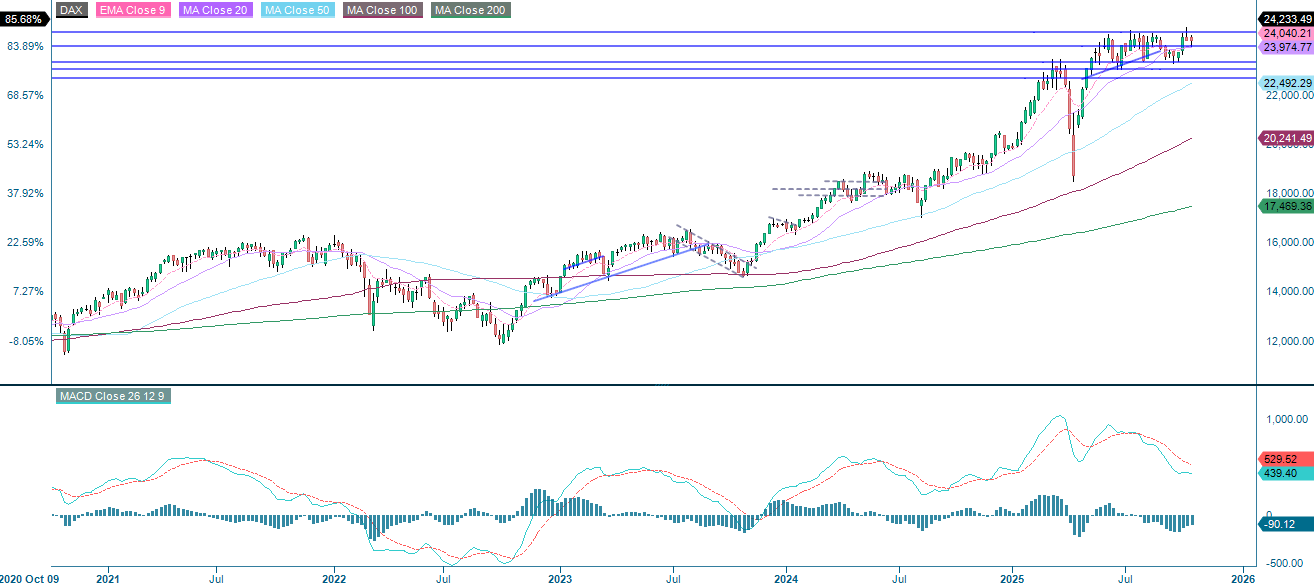Select the 2025 label on the time axis

(x=1013, y=578)
